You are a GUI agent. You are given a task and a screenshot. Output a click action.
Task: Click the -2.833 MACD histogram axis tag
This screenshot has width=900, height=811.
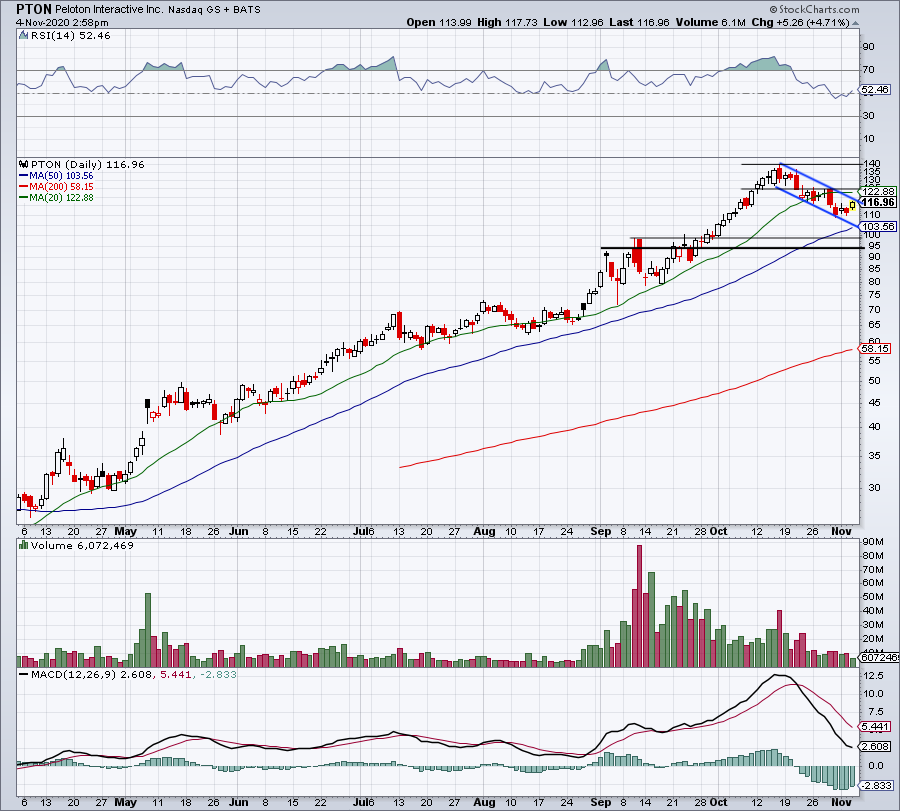pyautogui.click(x=877, y=785)
